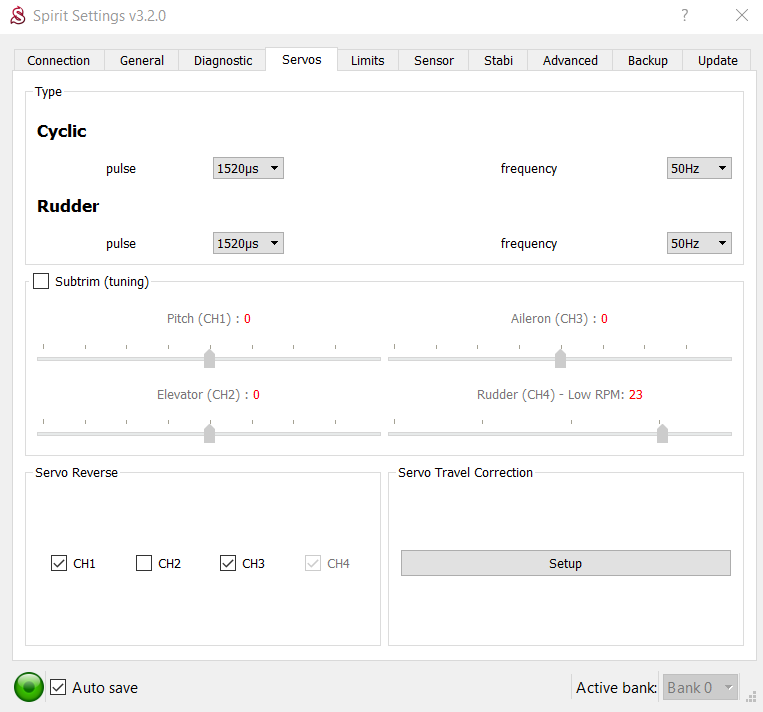The width and height of the screenshot is (763, 712).
Task: Open Cyclic pulse dropdown
Action: pos(248,168)
